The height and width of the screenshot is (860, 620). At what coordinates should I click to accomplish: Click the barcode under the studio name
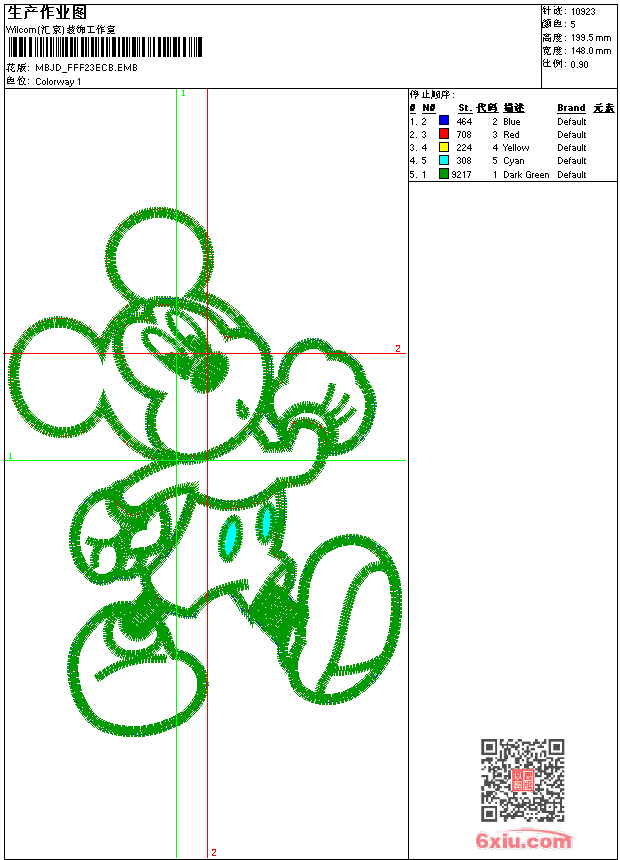pyautogui.click(x=105, y=47)
